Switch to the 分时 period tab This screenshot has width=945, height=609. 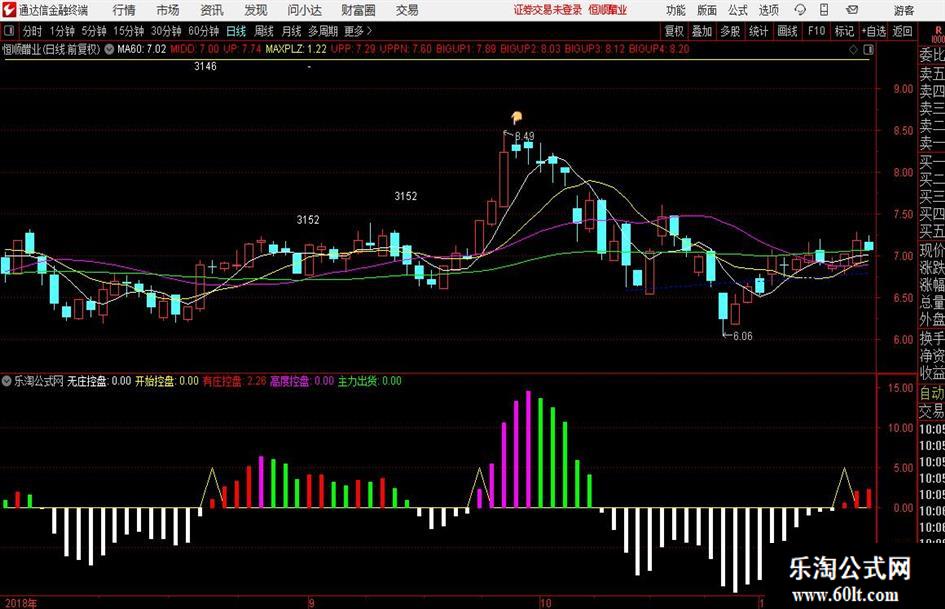(x=32, y=31)
